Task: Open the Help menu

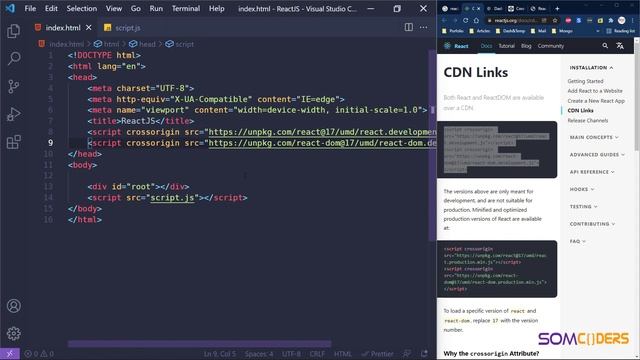Action: [x=216, y=8]
